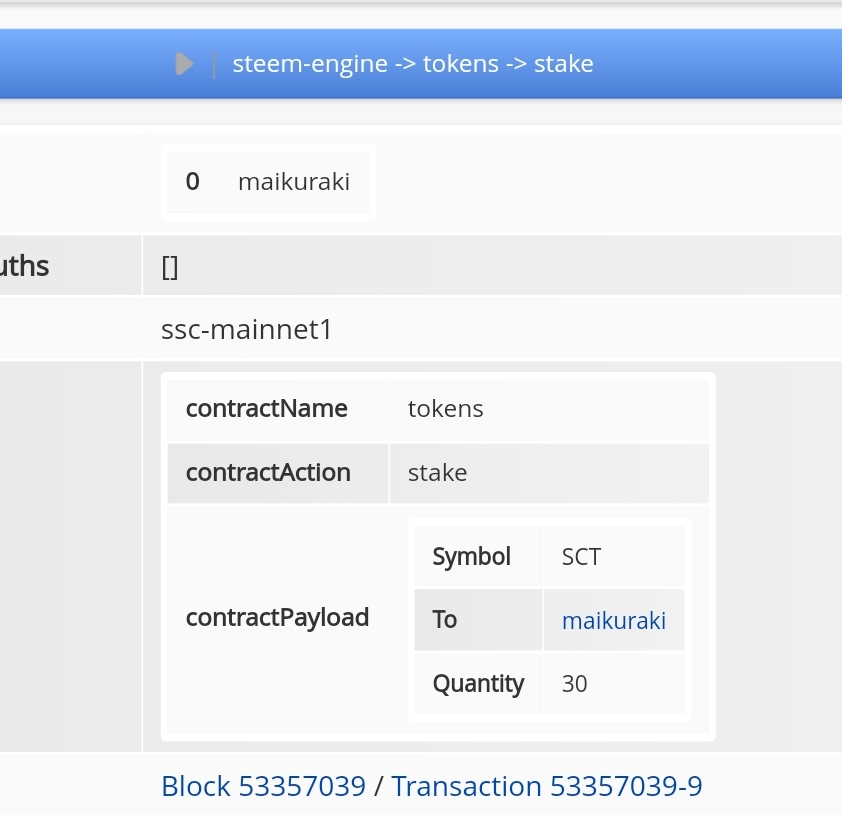Select the empty brackets auths value
Screen dimensions: 842x815
click(170, 266)
